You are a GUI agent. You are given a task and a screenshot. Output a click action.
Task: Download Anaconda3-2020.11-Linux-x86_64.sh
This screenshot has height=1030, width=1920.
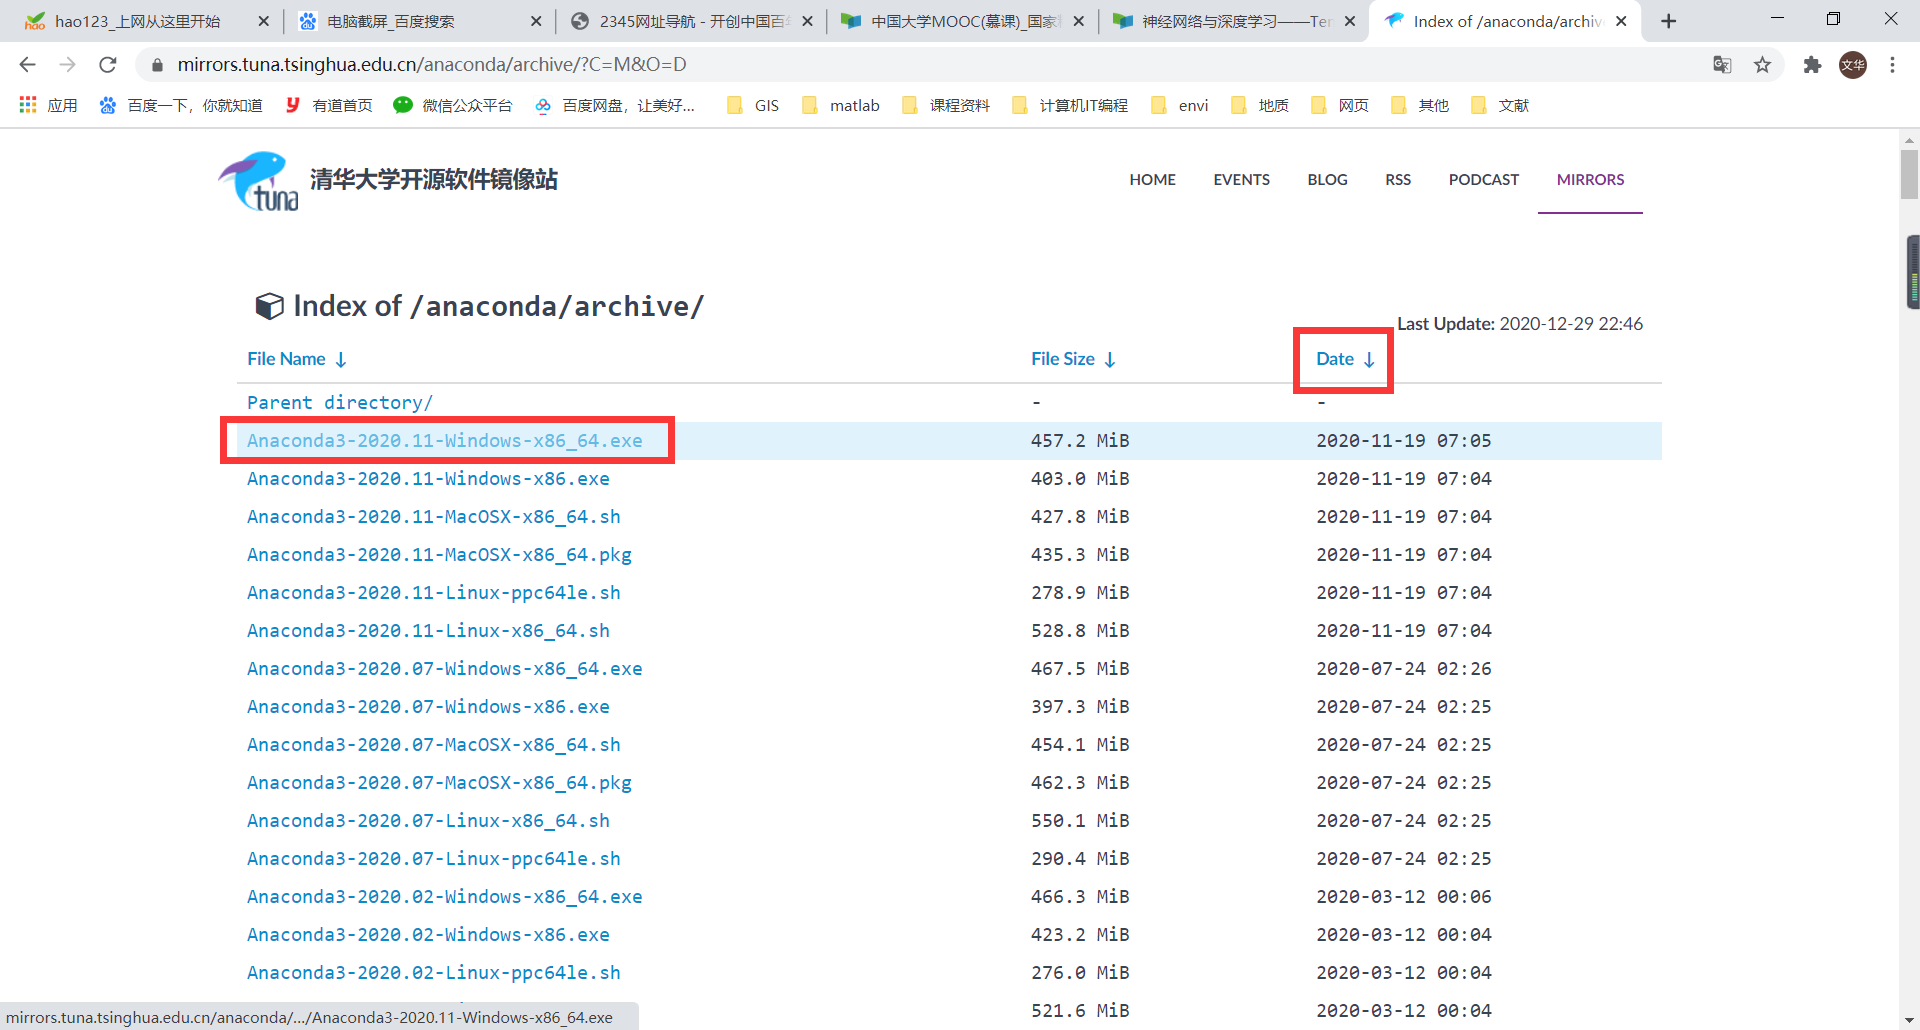coord(428,631)
